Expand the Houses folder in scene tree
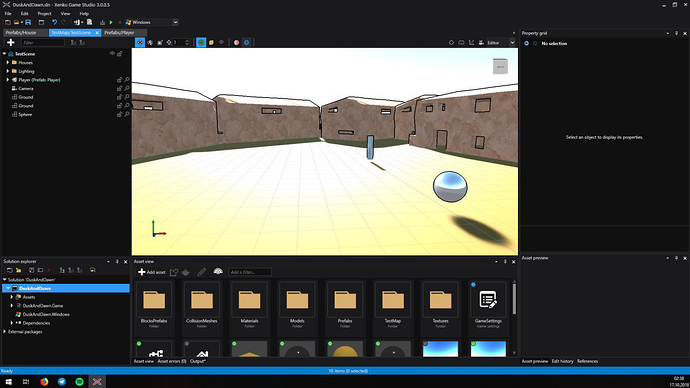 pyautogui.click(x=7, y=62)
